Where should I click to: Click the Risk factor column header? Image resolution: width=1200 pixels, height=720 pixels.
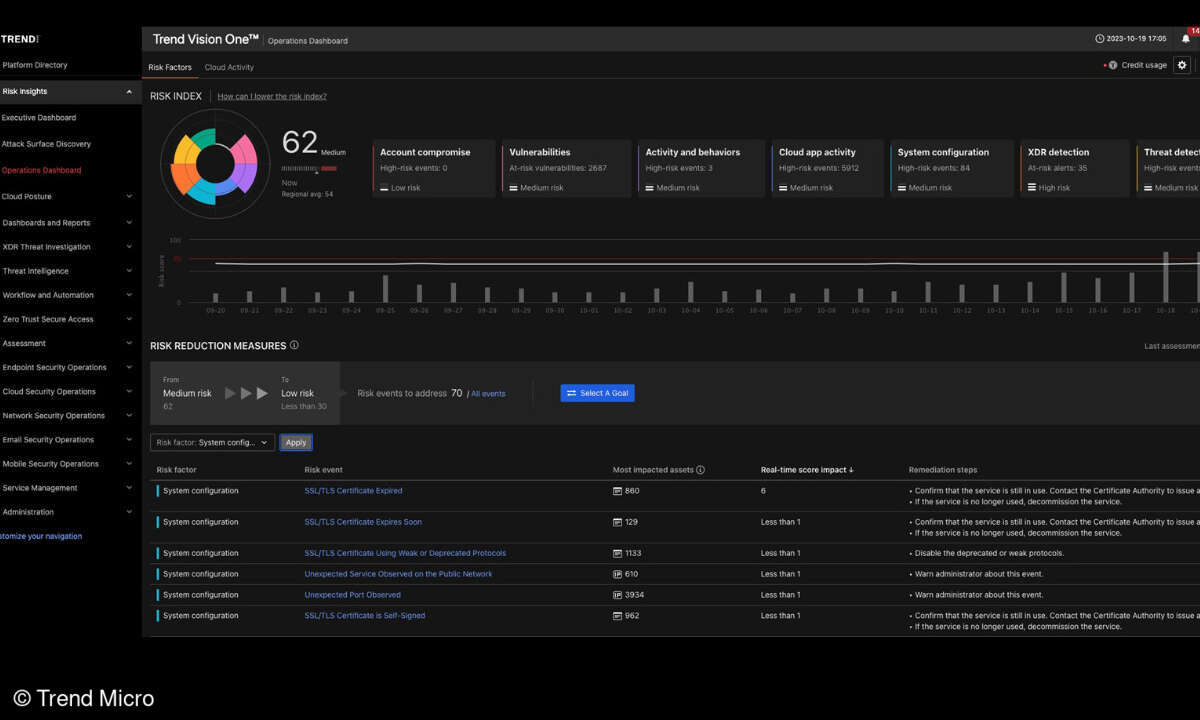[x=177, y=470]
